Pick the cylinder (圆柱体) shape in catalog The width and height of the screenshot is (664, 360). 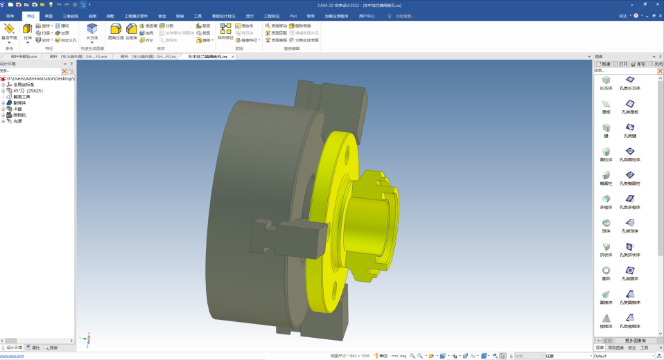(x=606, y=154)
